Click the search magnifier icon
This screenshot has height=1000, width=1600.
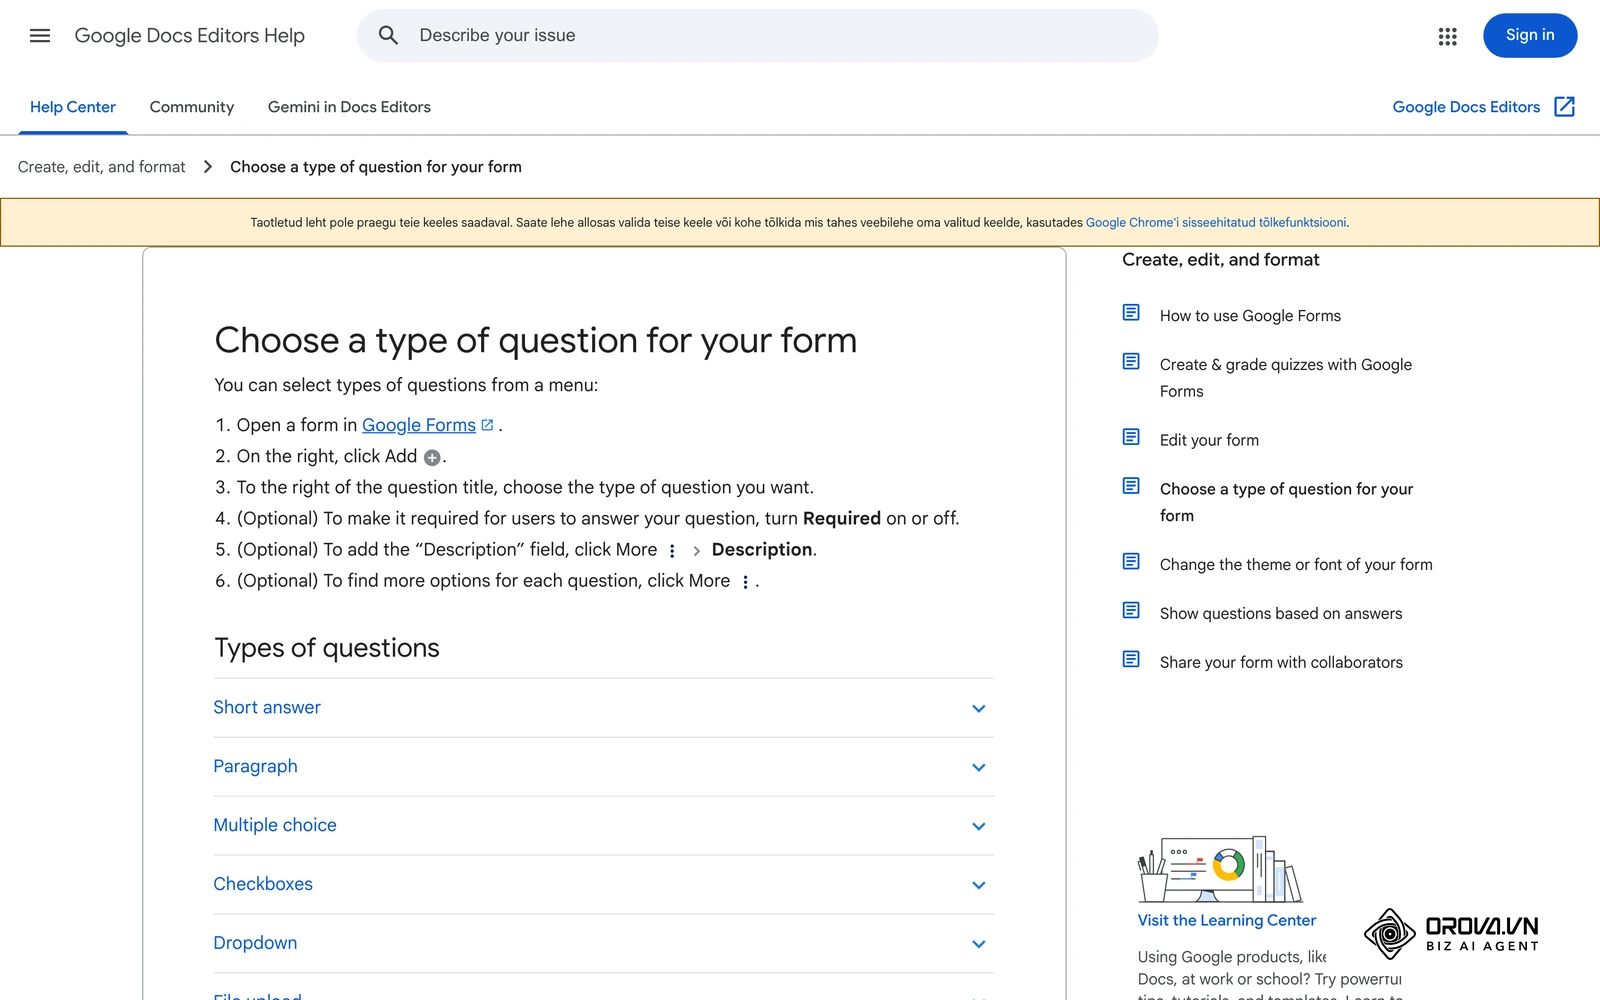tap(388, 36)
